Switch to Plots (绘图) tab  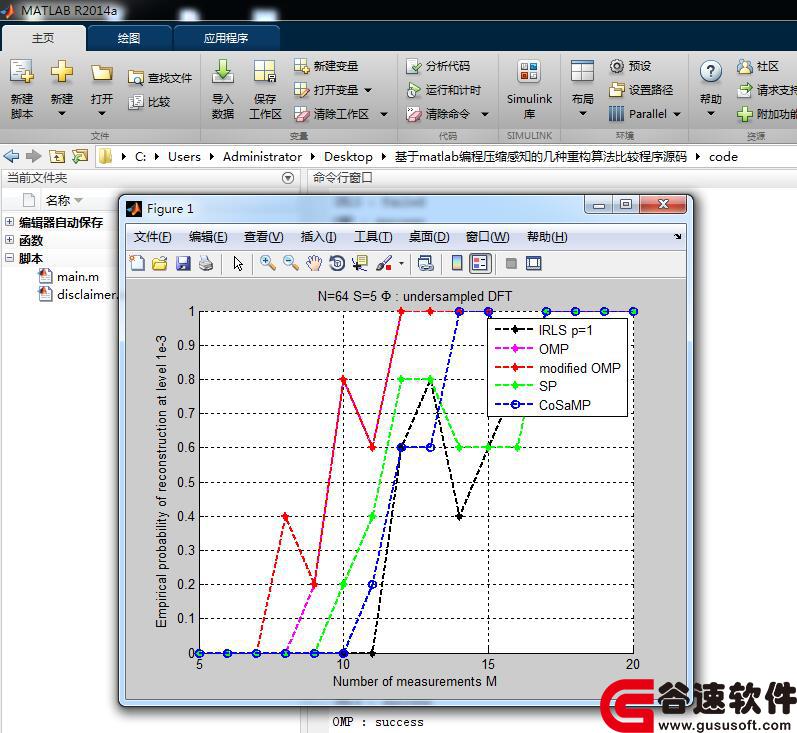pos(129,38)
